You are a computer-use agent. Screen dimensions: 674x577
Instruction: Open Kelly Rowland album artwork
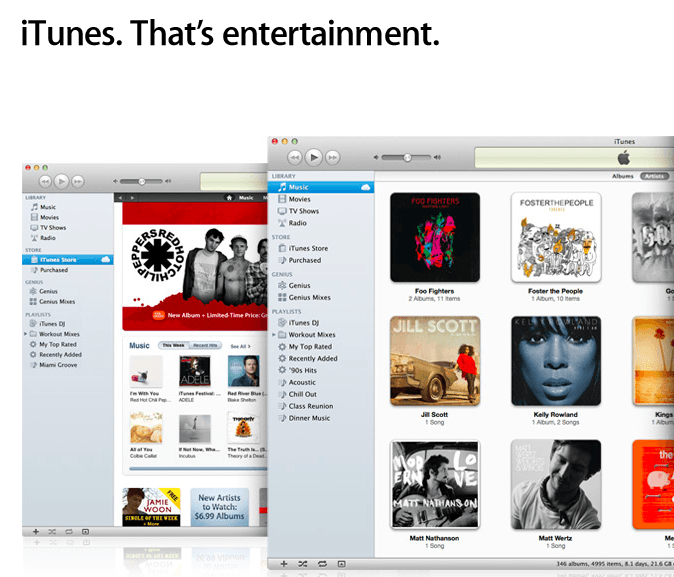pos(556,361)
